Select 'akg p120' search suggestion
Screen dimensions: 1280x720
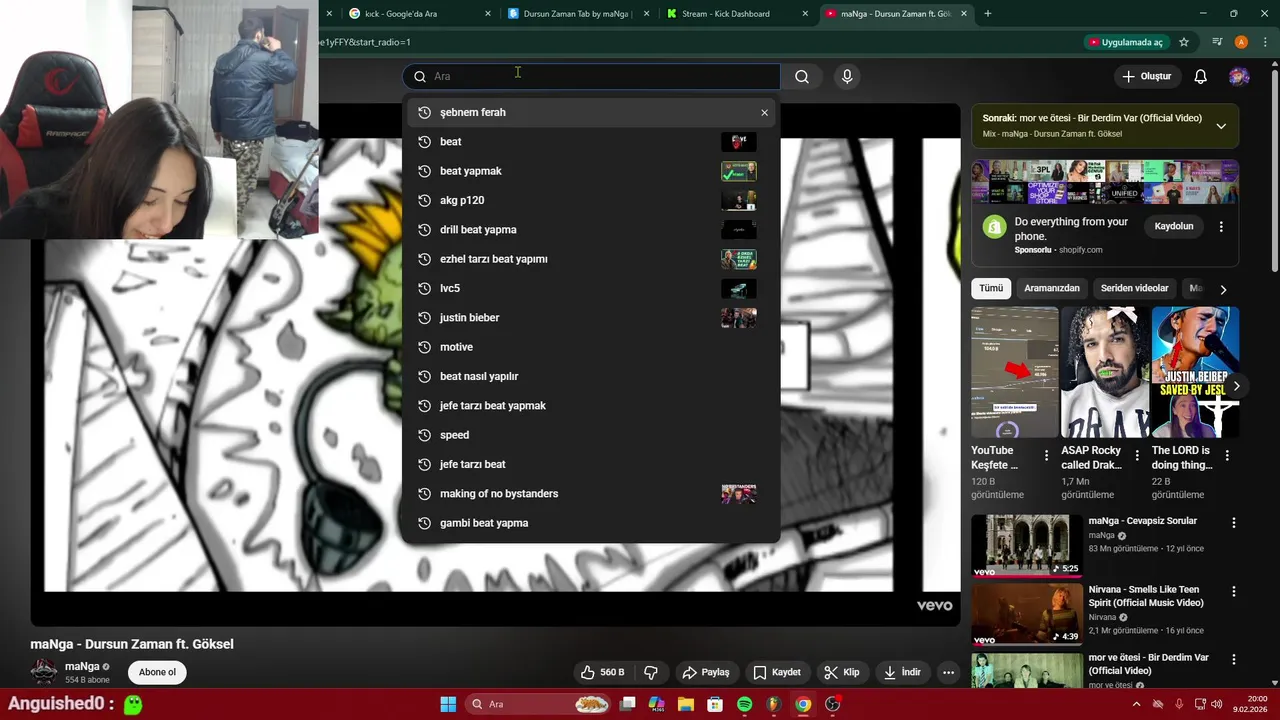click(591, 200)
